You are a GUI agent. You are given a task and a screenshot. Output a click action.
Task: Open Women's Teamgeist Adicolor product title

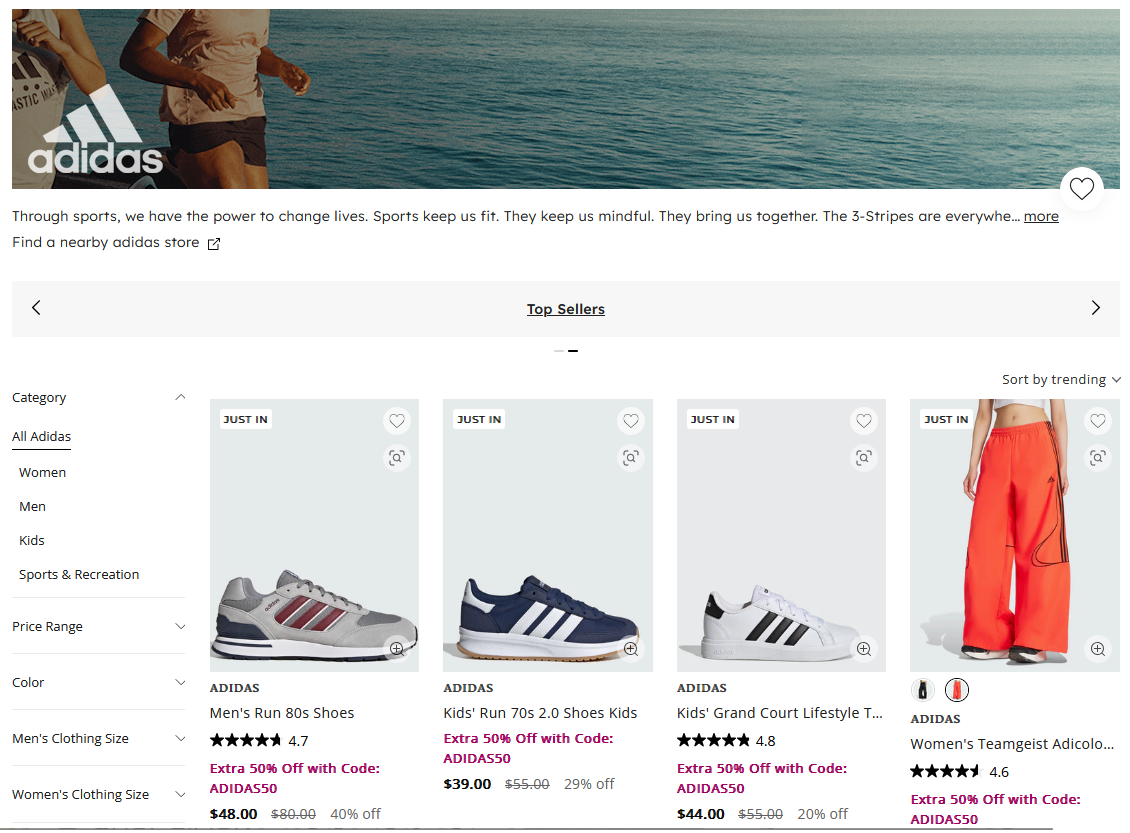coord(1013,744)
